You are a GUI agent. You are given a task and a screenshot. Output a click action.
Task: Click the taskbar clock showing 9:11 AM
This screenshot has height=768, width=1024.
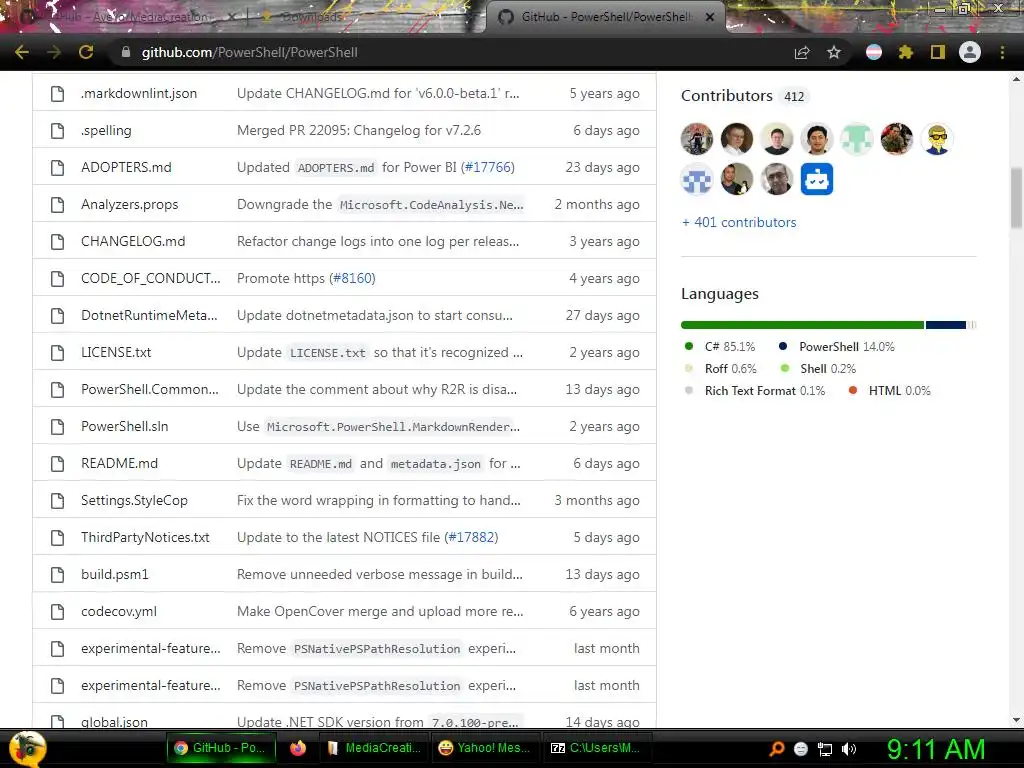[x=935, y=749]
